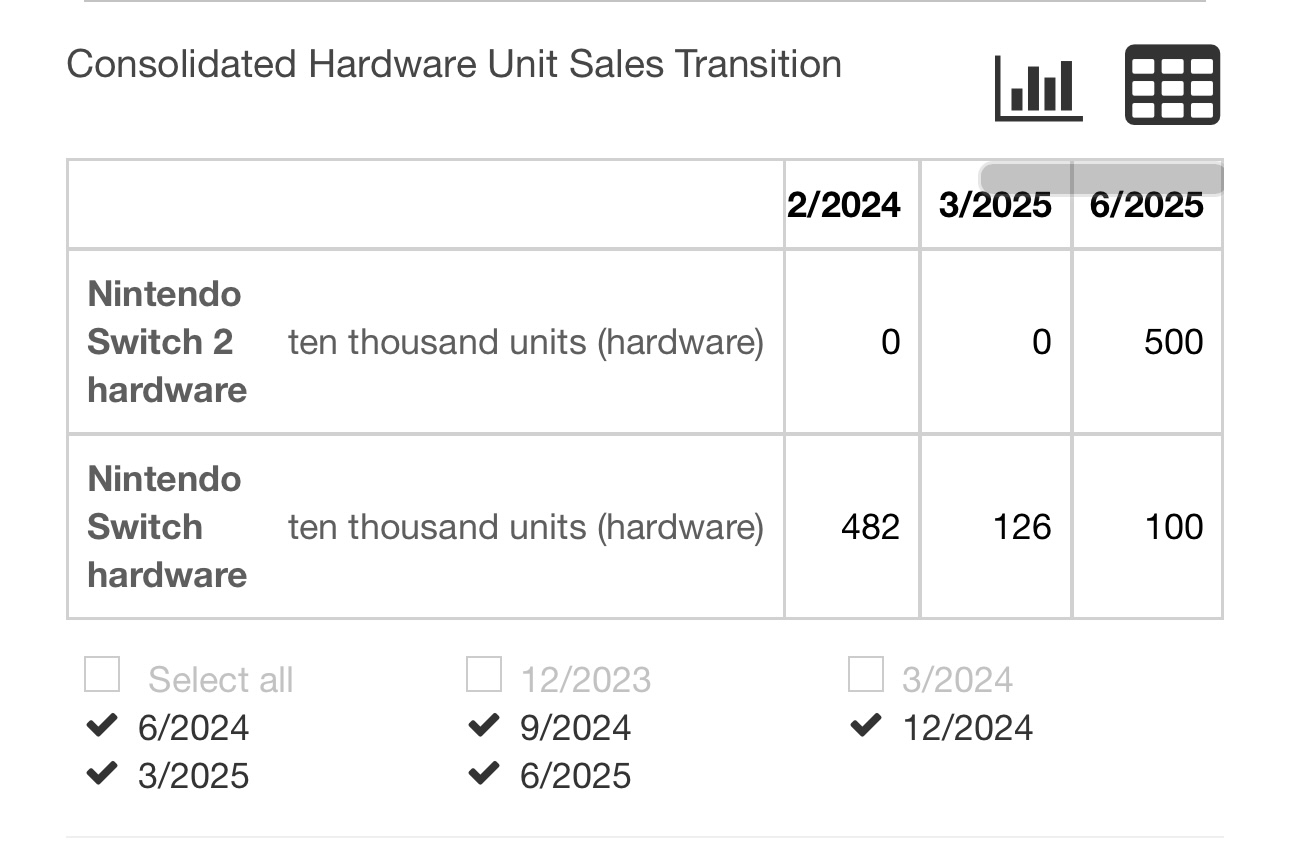Enable the 12/2023 period checkbox
1290x862 pixels.
tap(484, 675)
